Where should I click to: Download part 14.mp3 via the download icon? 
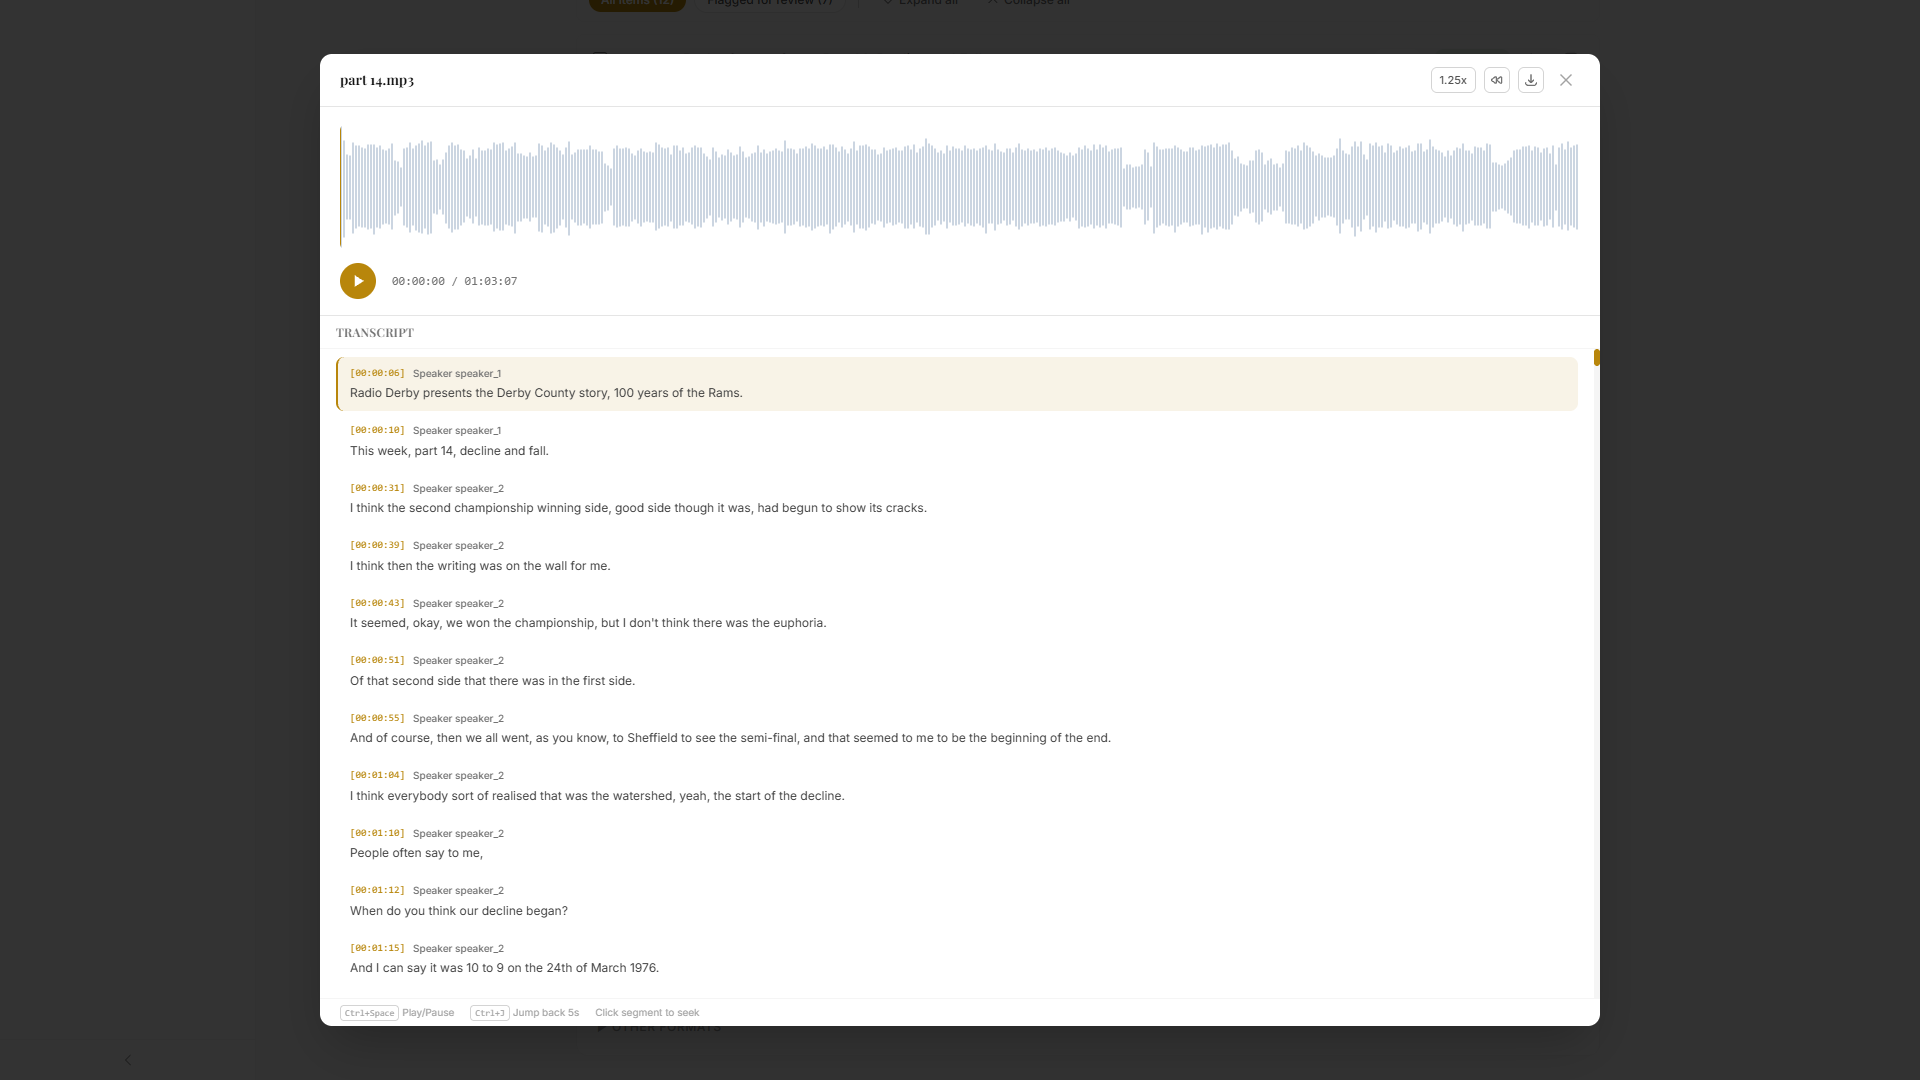1530,80
